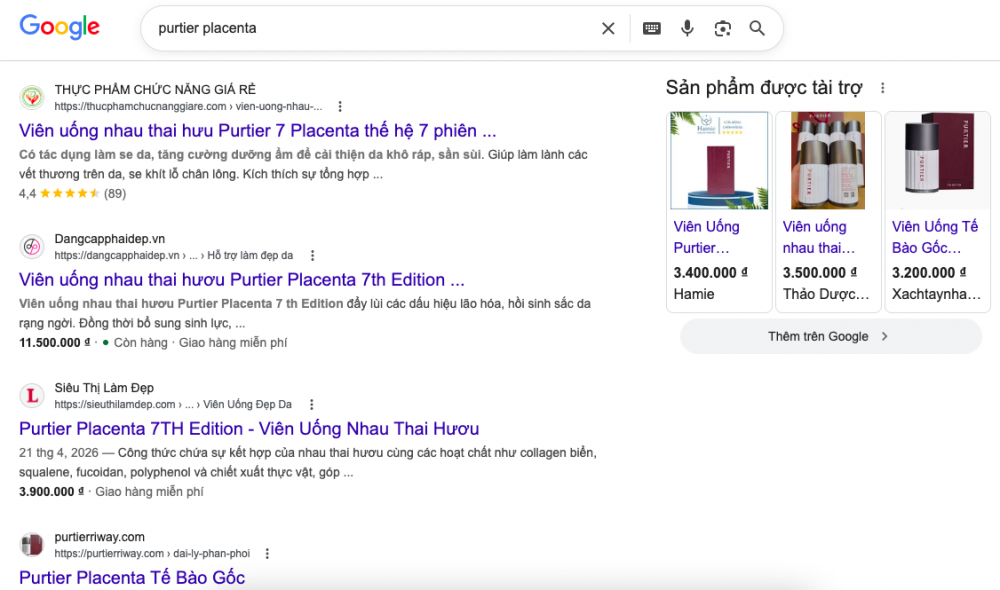
Task: Open Xachtaynha product image thumbnail
Action: 938,161
